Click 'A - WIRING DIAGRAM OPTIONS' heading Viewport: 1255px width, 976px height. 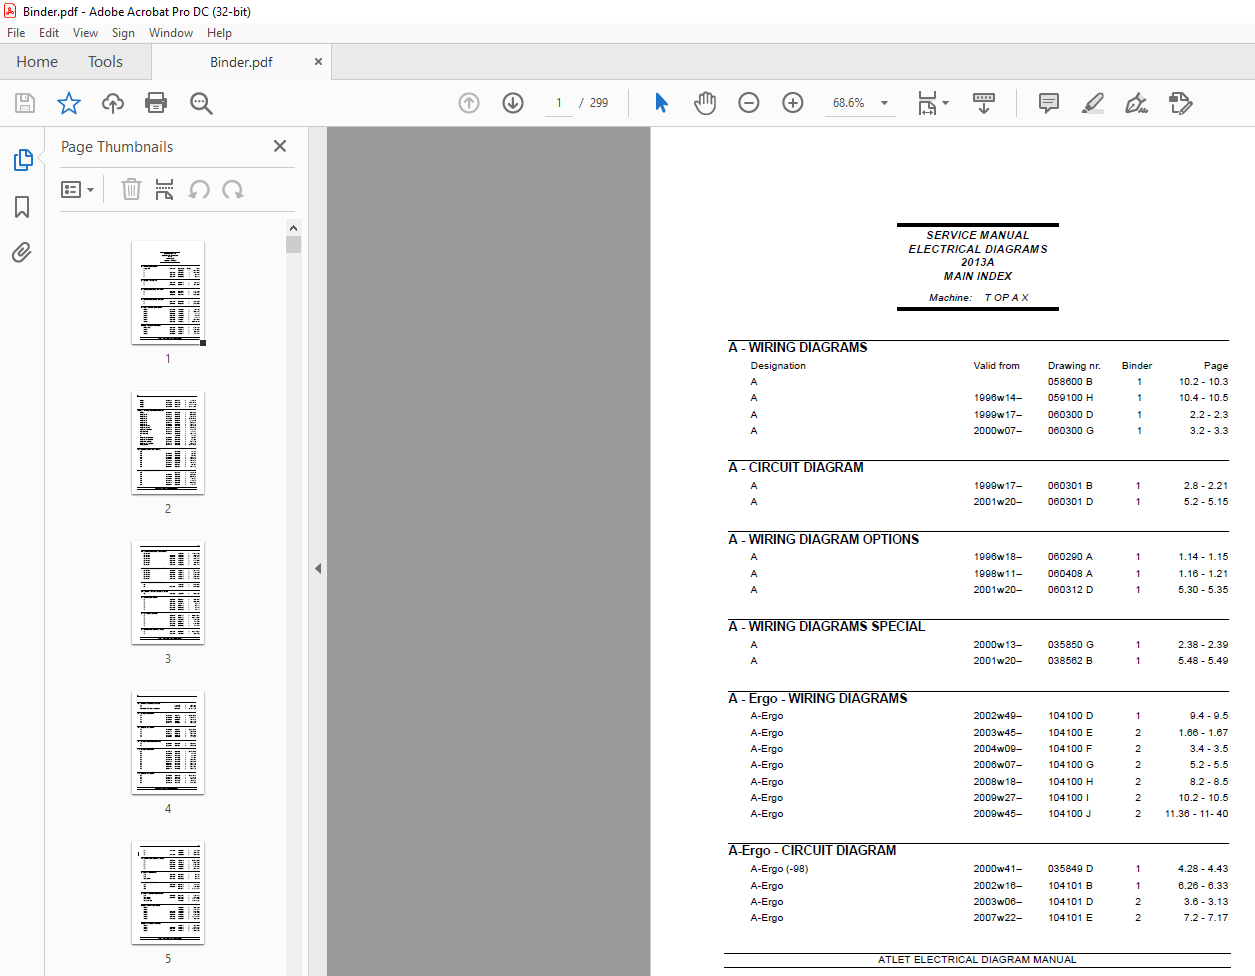(824, 539)
